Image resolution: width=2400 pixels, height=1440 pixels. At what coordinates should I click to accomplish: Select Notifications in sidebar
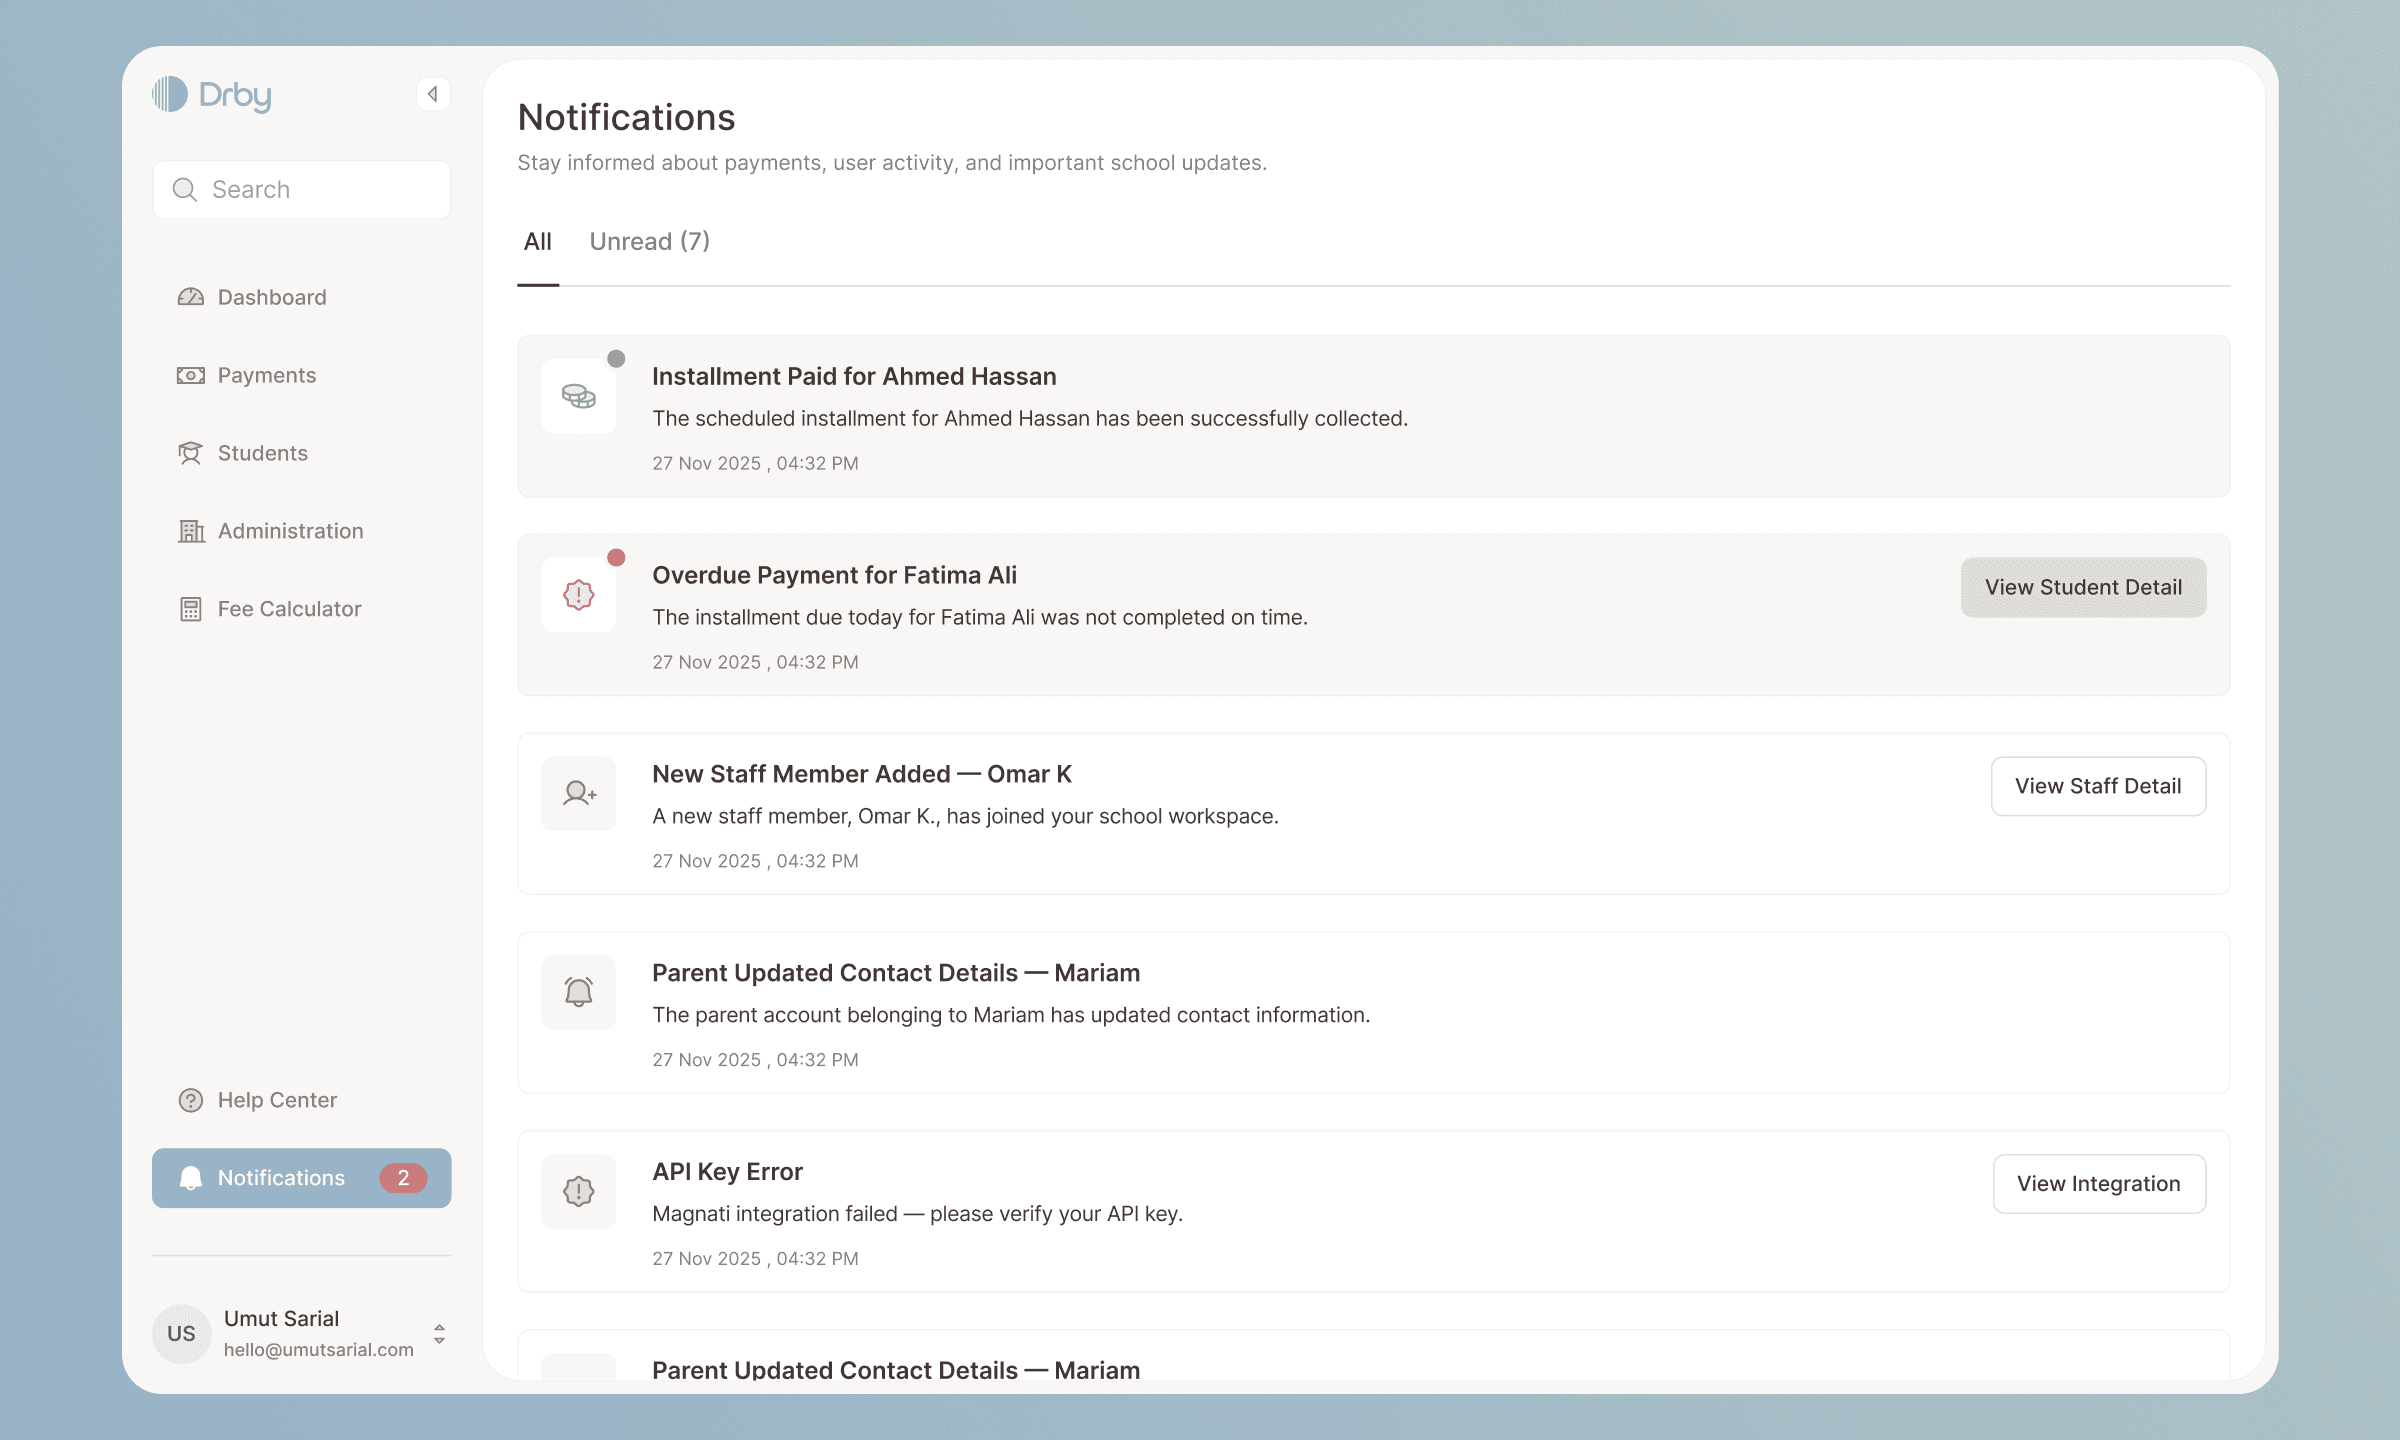[x=281, y=1178]
